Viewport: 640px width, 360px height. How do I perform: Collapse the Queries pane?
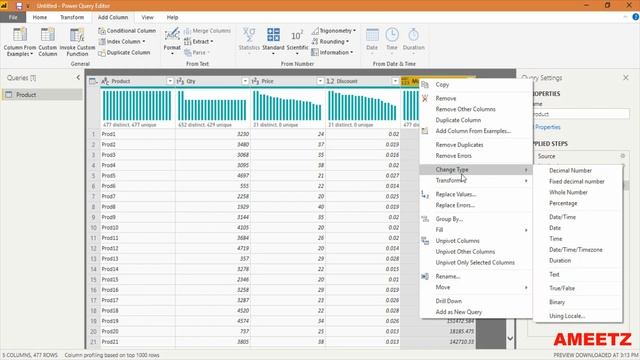click(x=78, y=78)
